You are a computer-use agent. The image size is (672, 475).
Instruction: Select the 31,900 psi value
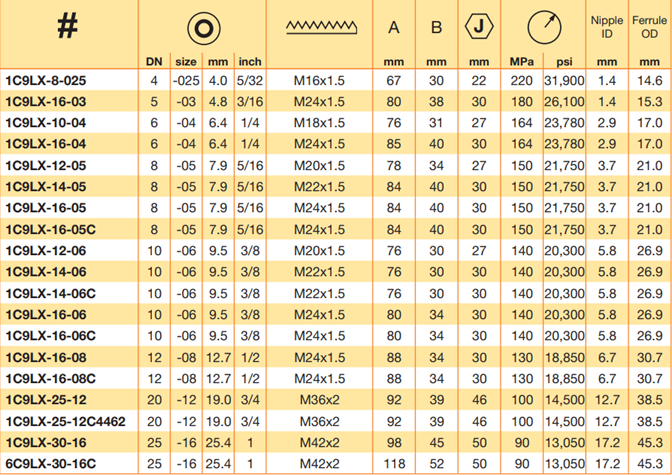(564, 80)
